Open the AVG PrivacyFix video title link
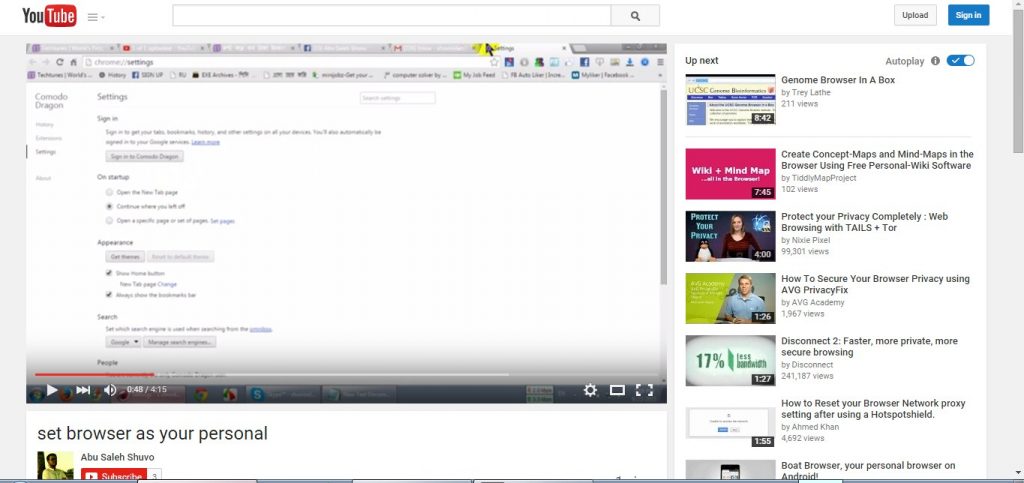This screenshot has height=483, width=1024. click(x=875, y=285)
